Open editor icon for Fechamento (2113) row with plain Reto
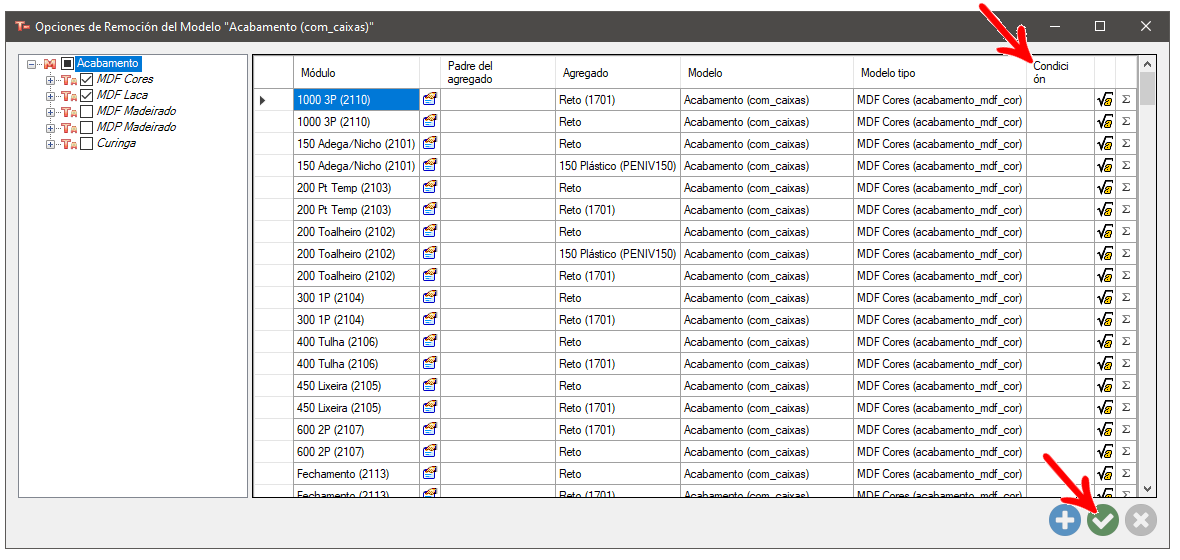 coord(430,474)
